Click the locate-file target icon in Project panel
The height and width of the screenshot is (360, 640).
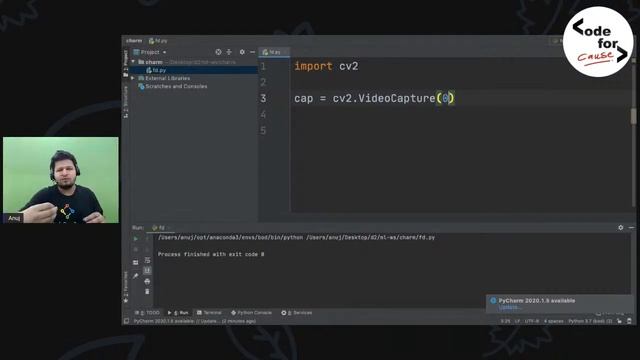(218, 52)
